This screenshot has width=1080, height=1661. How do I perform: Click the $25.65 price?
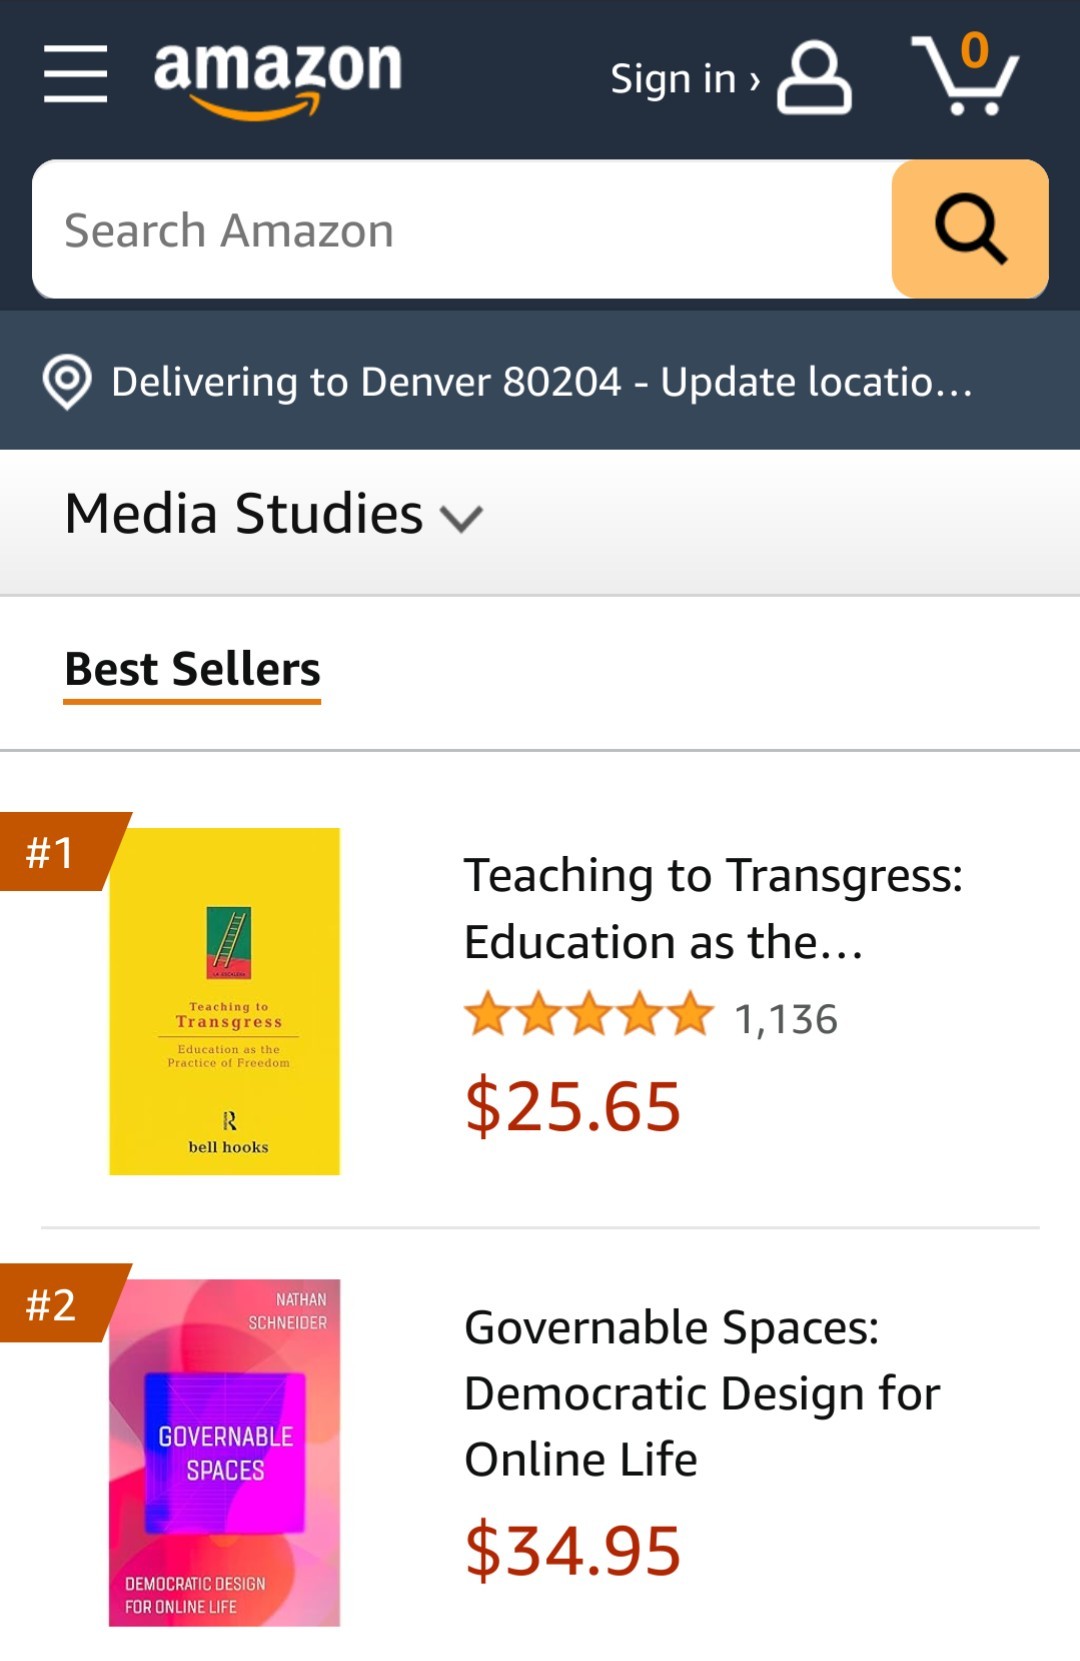[x=573, y=1107]
